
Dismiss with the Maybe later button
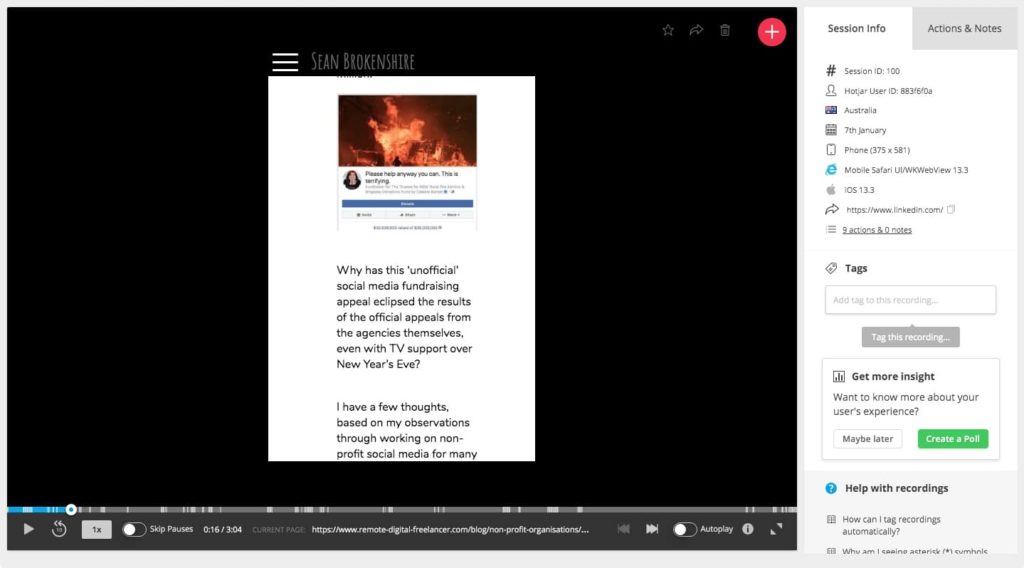pos(867,439)
